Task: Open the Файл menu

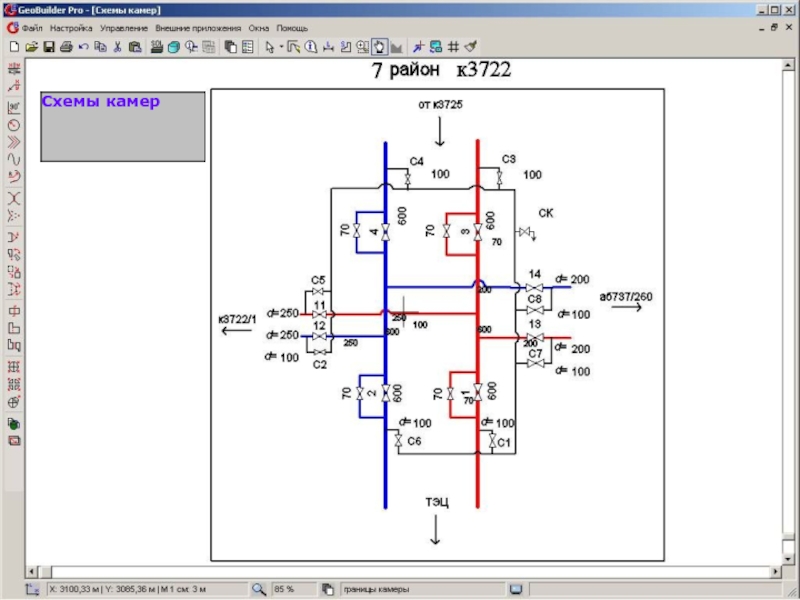Action: 32,28
